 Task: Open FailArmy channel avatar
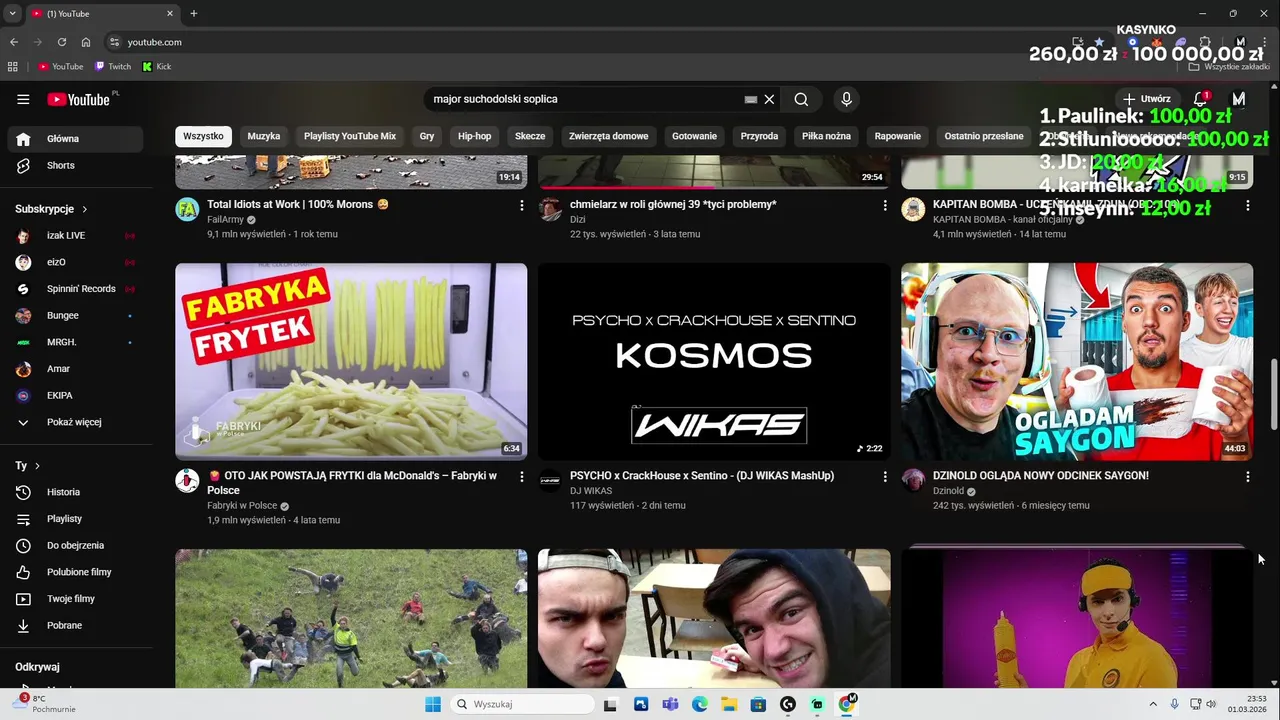click(x=187, y=209)
